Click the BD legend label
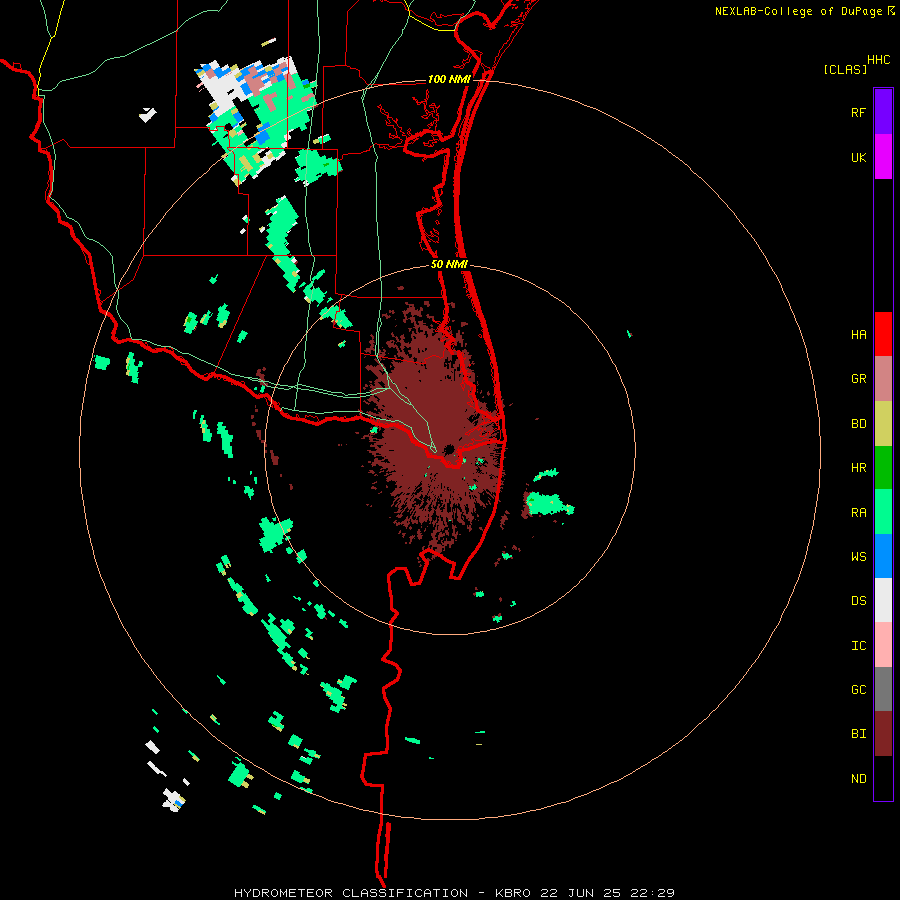This screenshot has height=900, width=900. (x=858, y=424)
